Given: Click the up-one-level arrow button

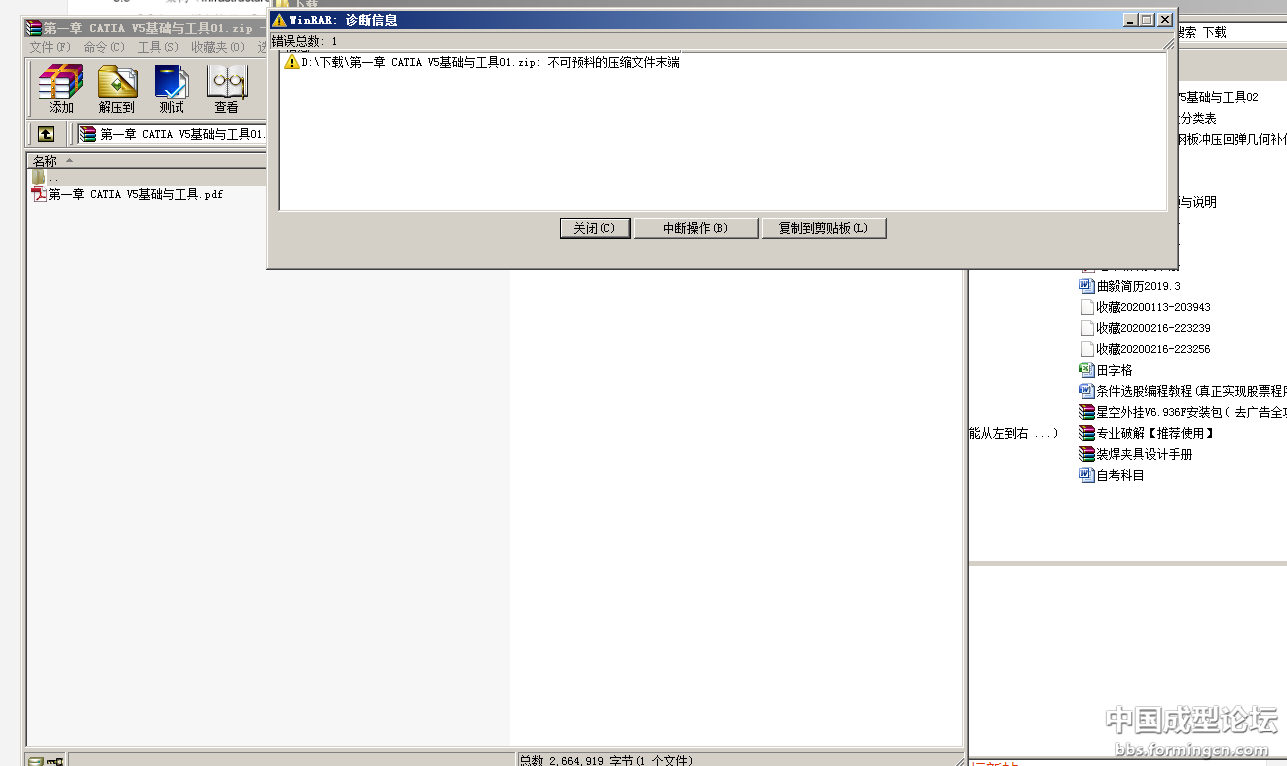Looking at the screenshot, I should 46,134.
